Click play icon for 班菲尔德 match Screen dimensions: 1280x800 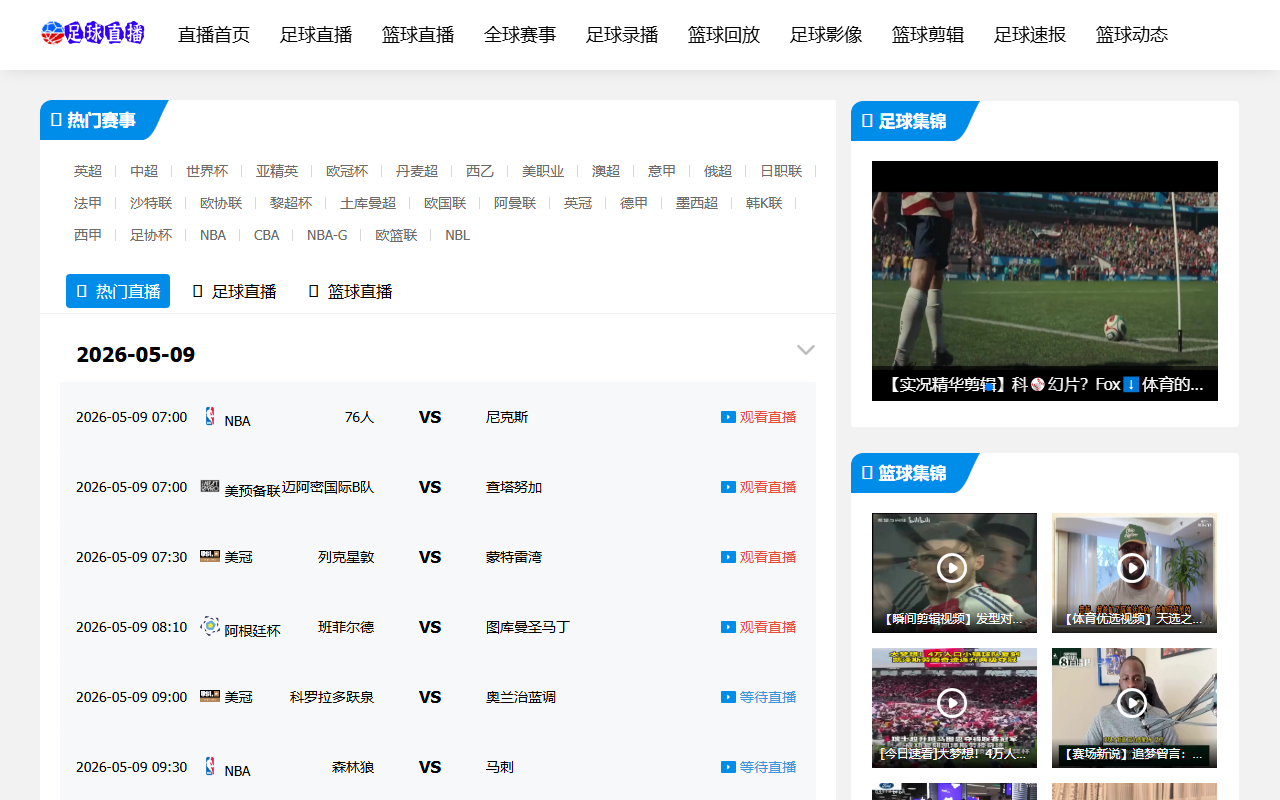[728, 627]
